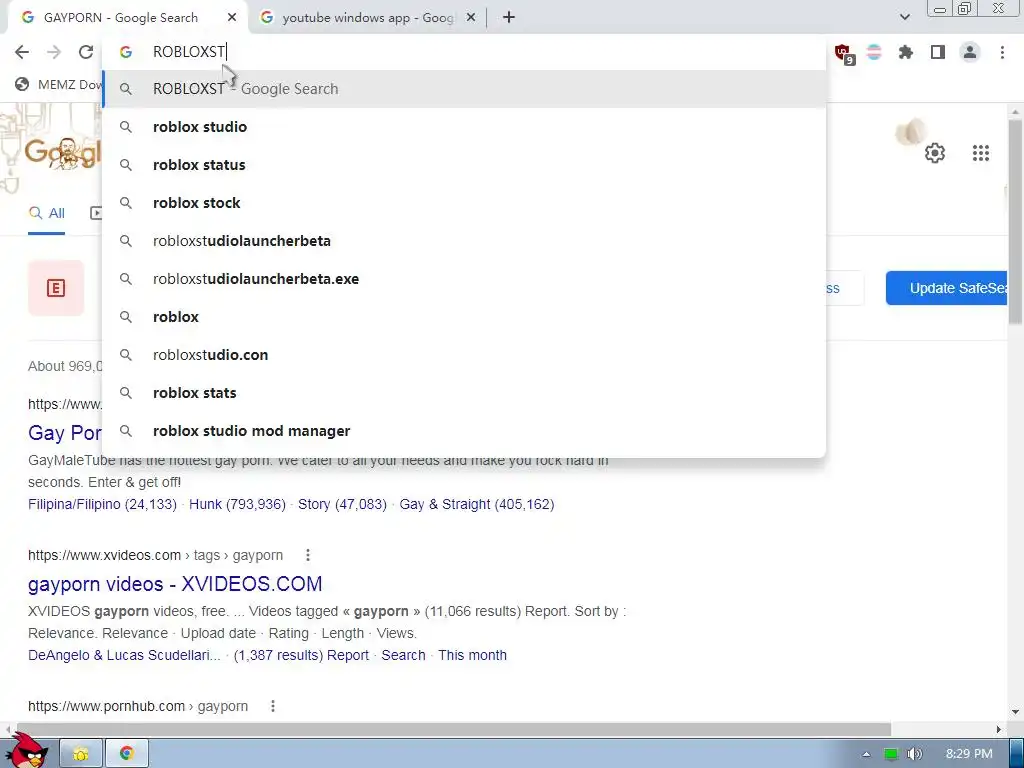Open a new browser tab
Screen dimensions: 1024x768
[x=509, y=18]
